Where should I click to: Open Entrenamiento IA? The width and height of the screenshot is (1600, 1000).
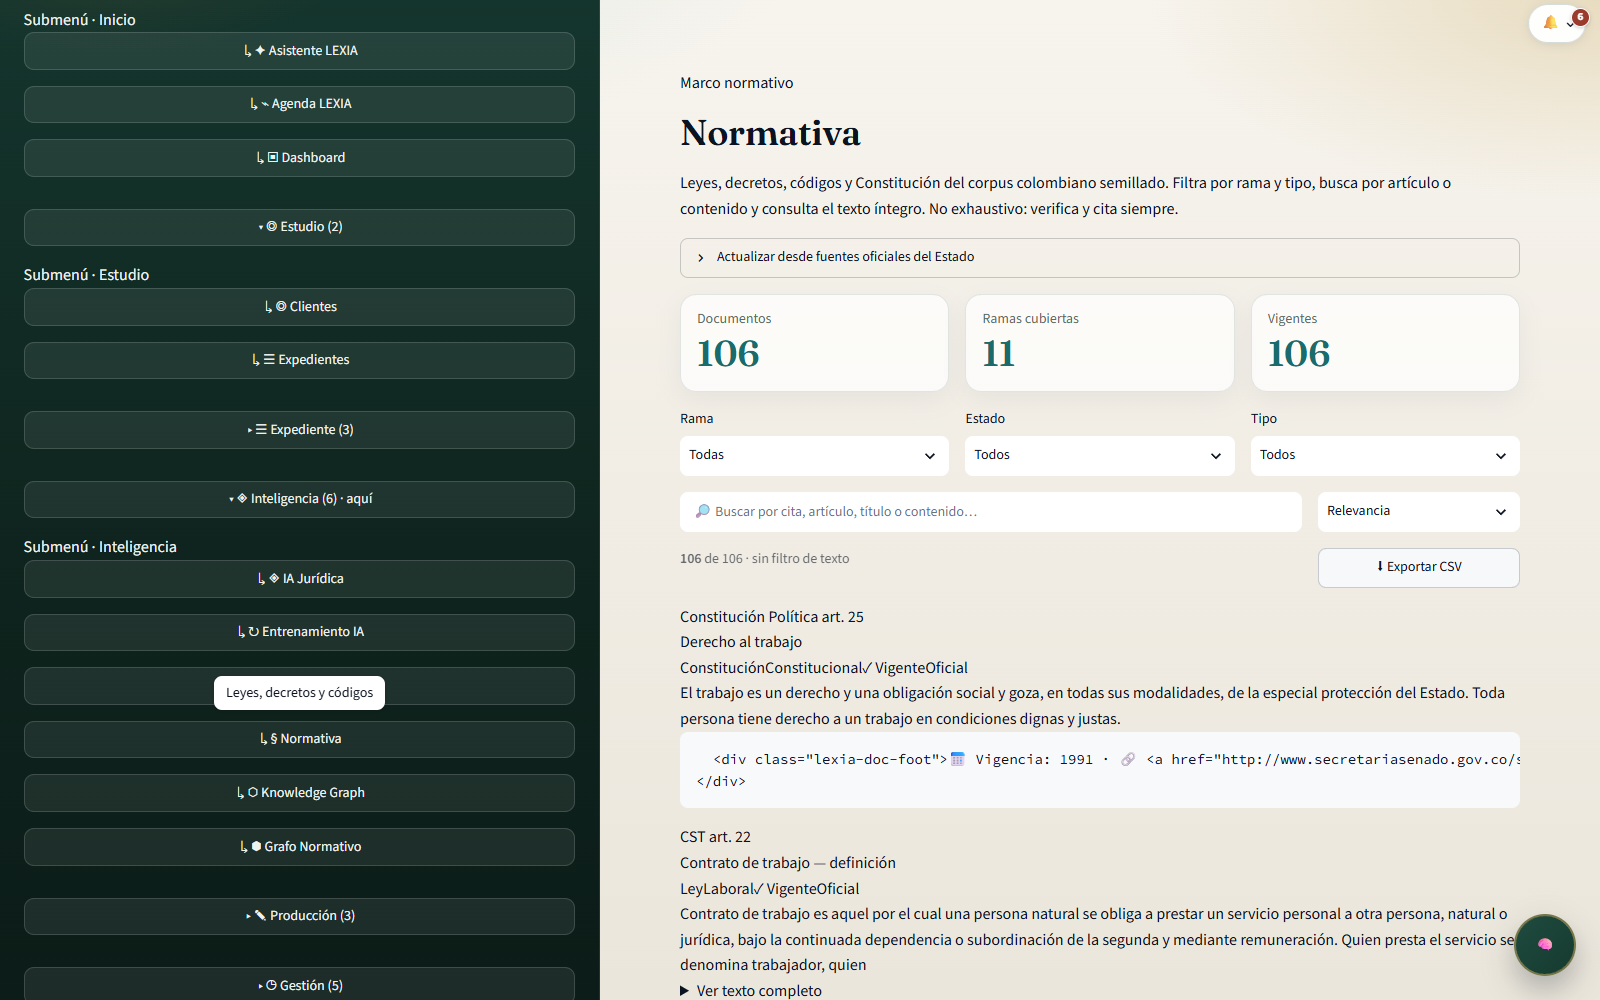tap(299, 632)
